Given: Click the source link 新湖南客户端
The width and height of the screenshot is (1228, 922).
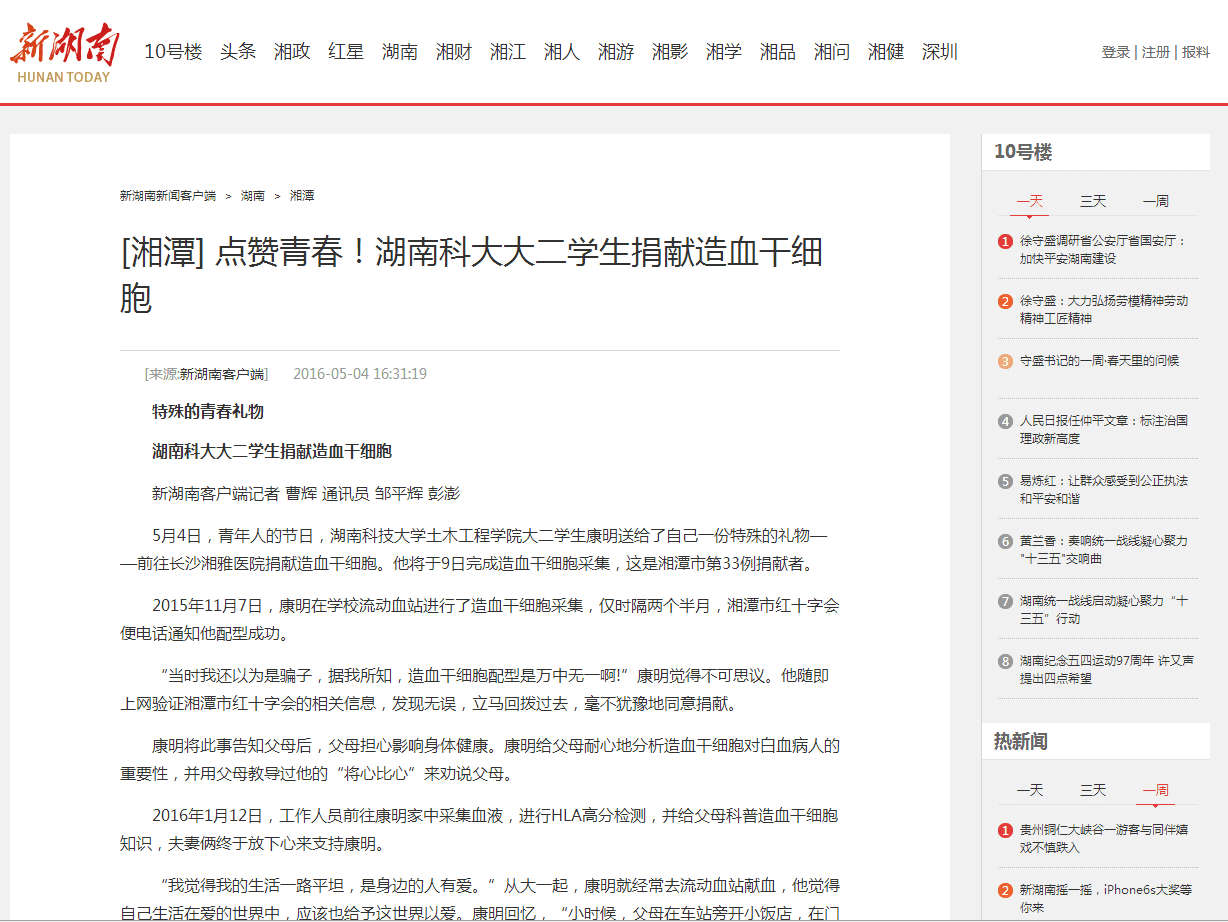Looking at the screenshot, I should pyautogui.click(x=222, y=374).
